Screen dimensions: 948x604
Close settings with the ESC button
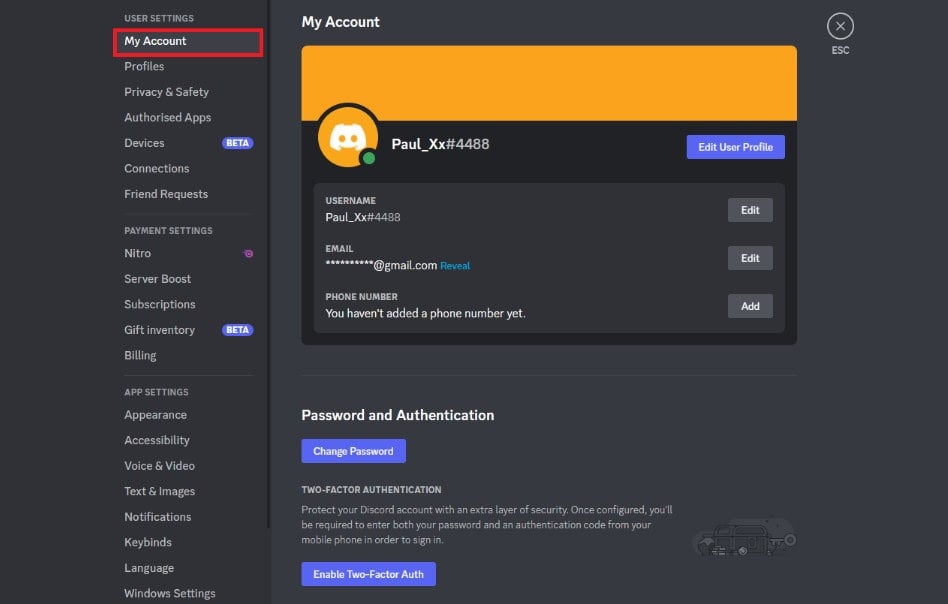coord(840,26)
